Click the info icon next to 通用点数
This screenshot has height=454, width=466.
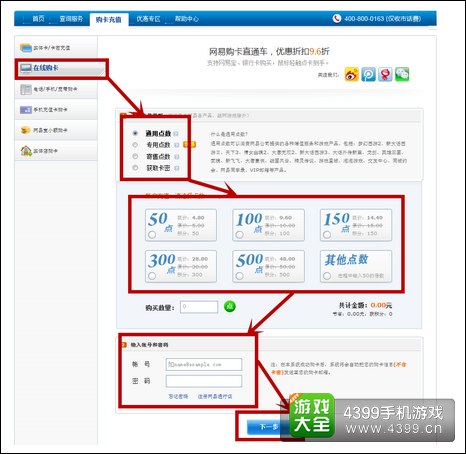click(176, 134)
